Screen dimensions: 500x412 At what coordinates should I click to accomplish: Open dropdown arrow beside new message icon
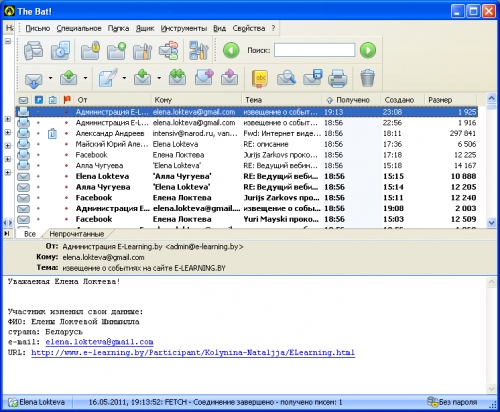[x=124, y=78]
